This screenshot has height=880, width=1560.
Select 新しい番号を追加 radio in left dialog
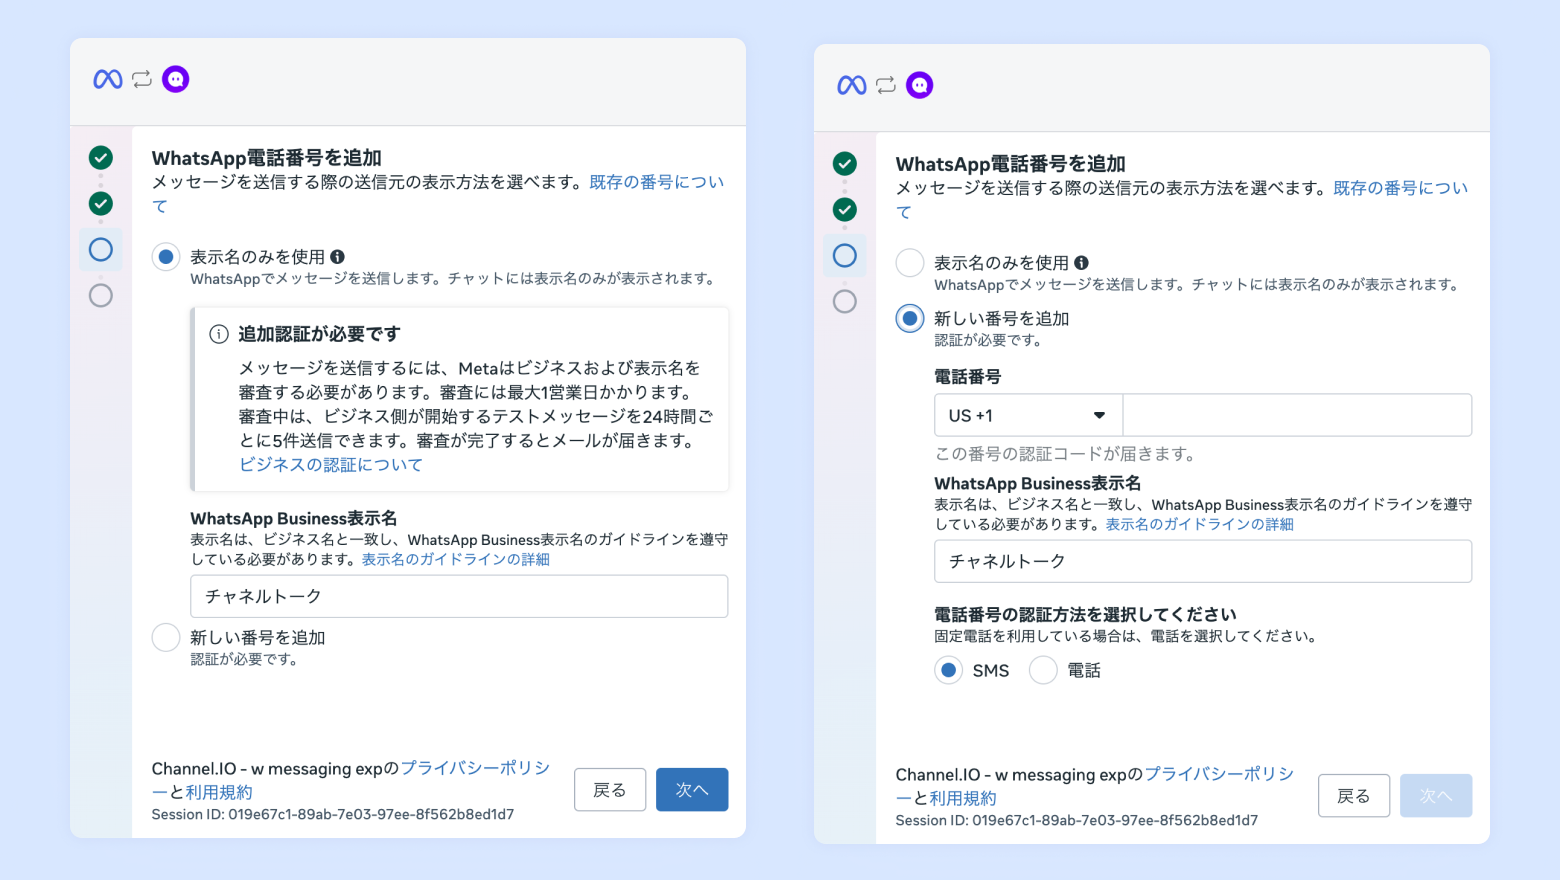[x=166, y=637]
